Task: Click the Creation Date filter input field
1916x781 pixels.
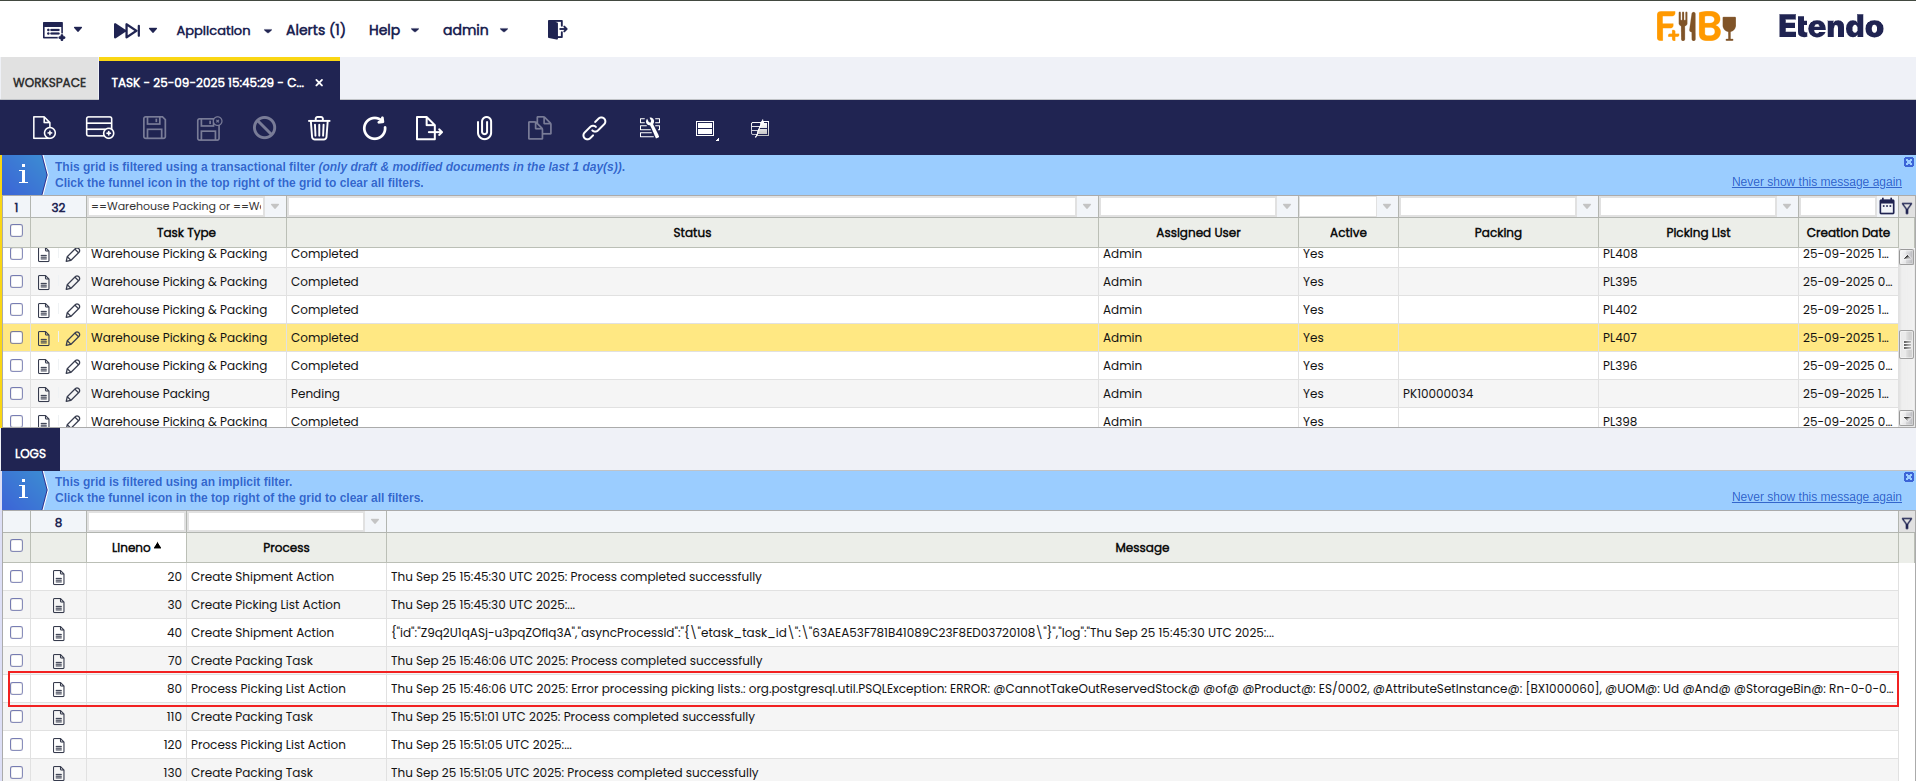Action: [1836, 207]
